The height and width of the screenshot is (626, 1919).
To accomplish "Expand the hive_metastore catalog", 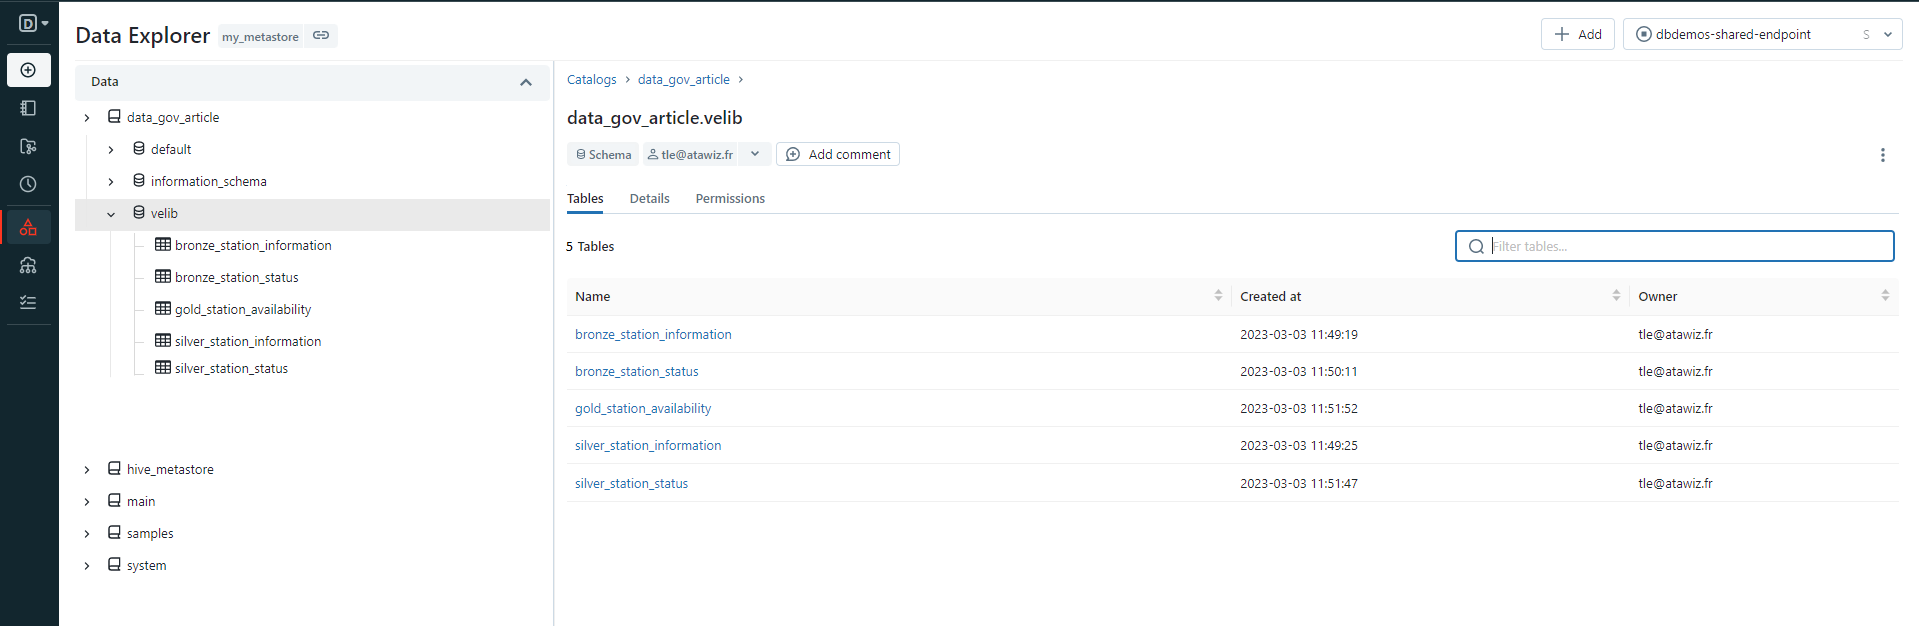I will [87, 470].
